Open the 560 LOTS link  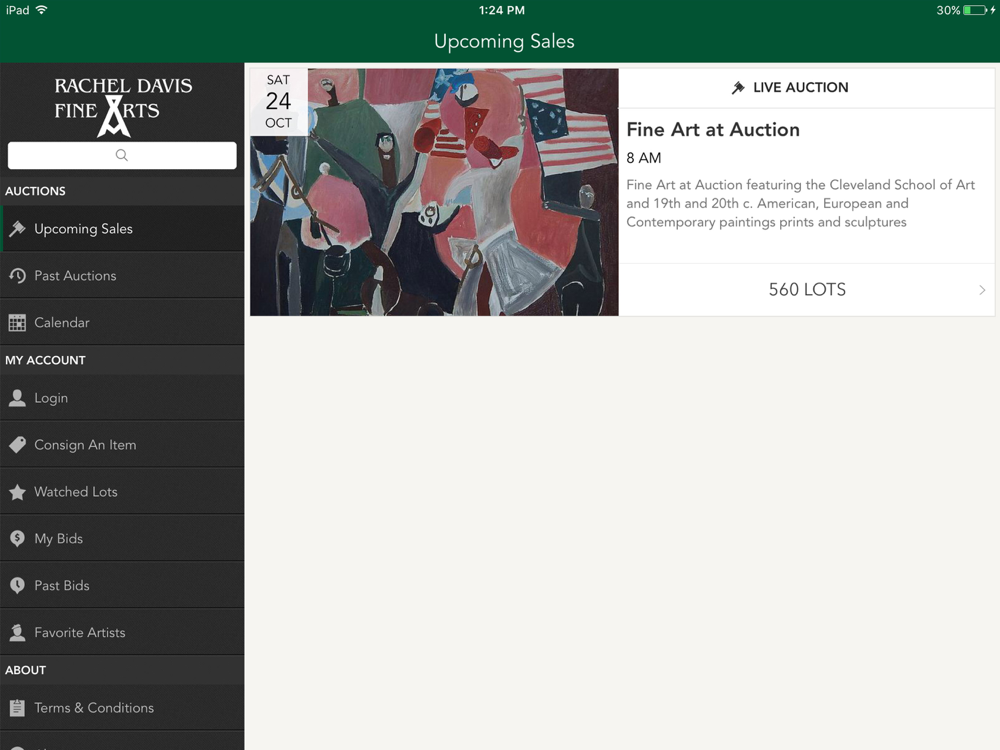(807, 290)
